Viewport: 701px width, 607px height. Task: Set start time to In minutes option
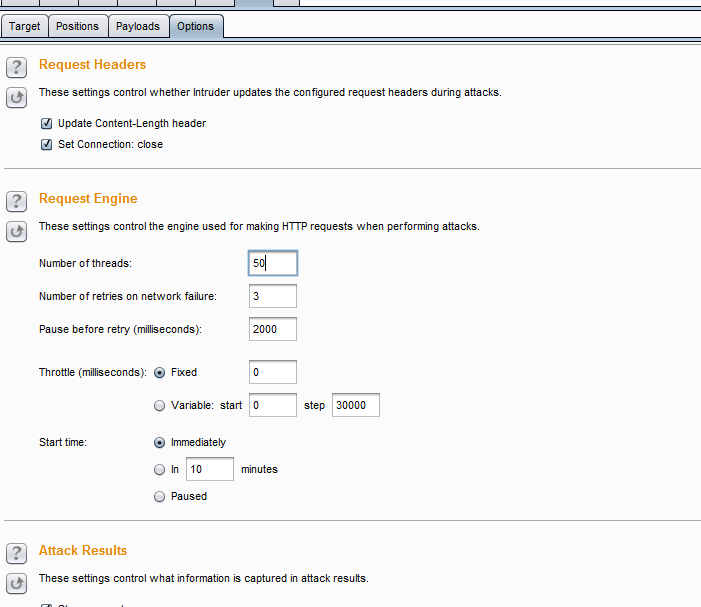[x=159, y=469]
